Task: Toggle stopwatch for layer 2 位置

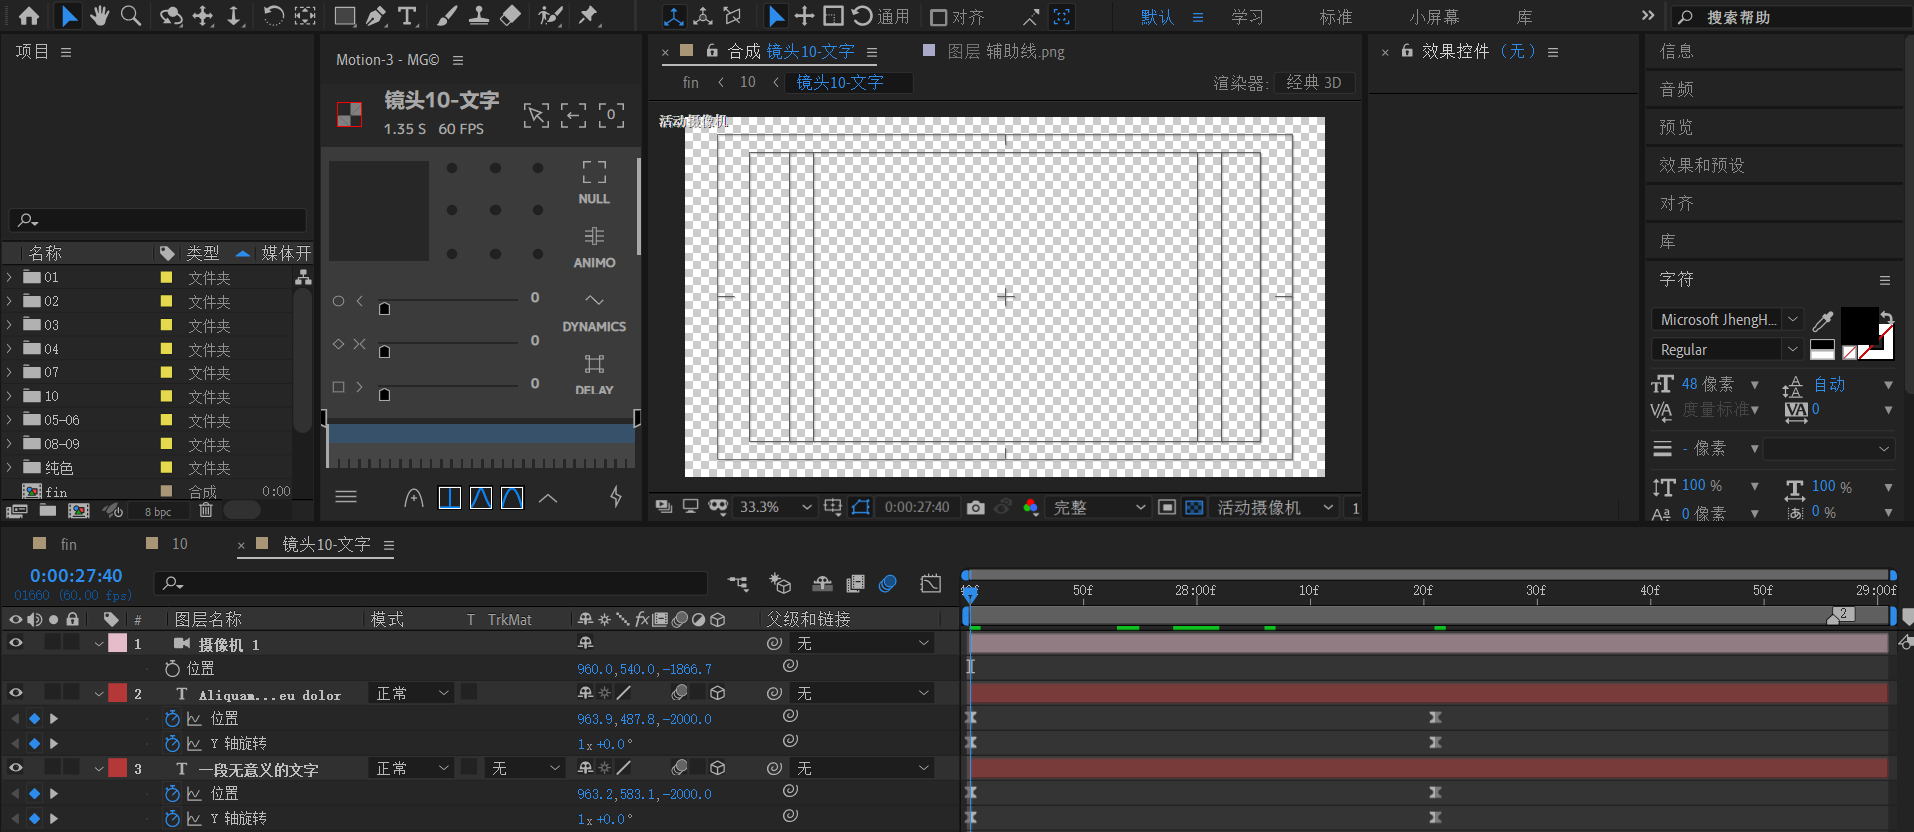Action: pyautogui.click(x=172, y=718)
